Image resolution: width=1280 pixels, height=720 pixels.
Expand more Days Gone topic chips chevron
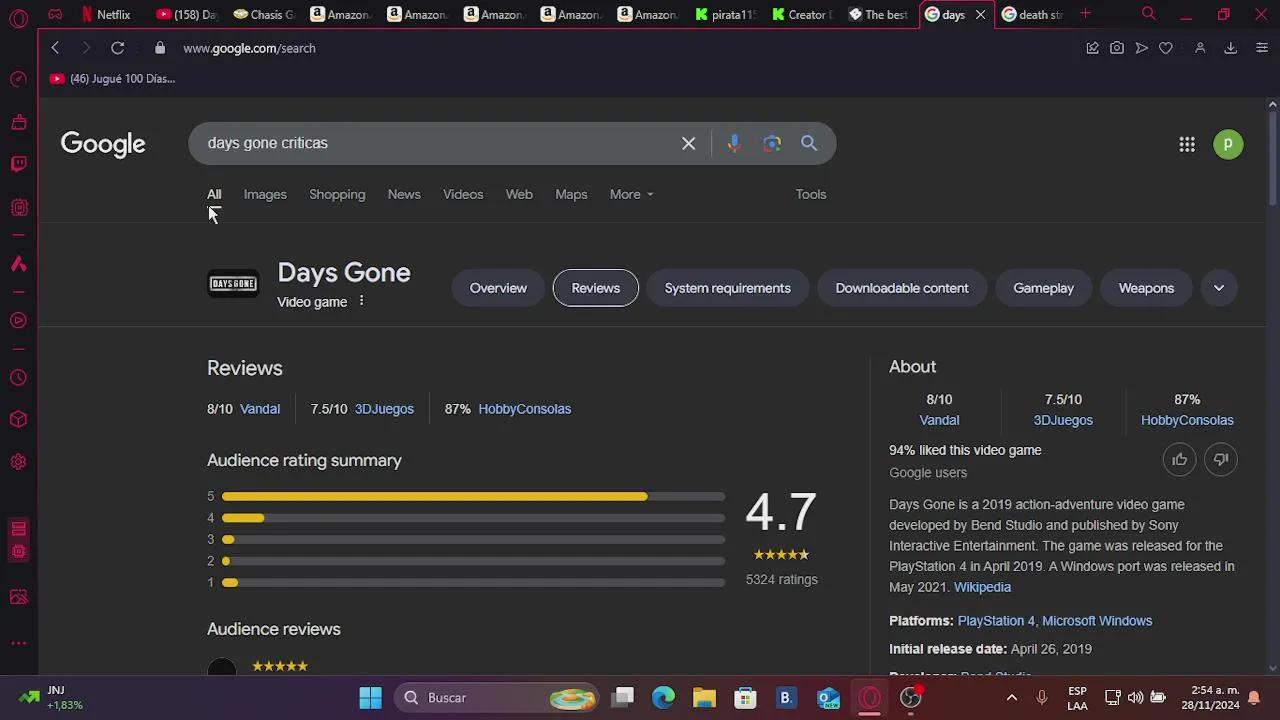[x=1219, y=288]
